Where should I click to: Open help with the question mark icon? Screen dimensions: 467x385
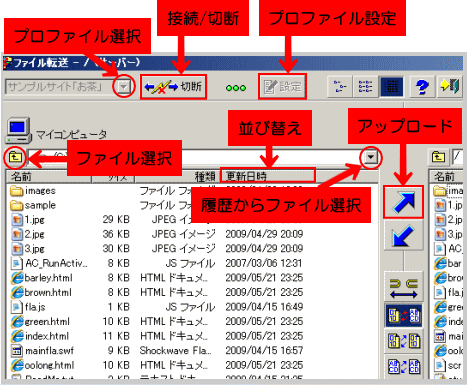point(422,87)
